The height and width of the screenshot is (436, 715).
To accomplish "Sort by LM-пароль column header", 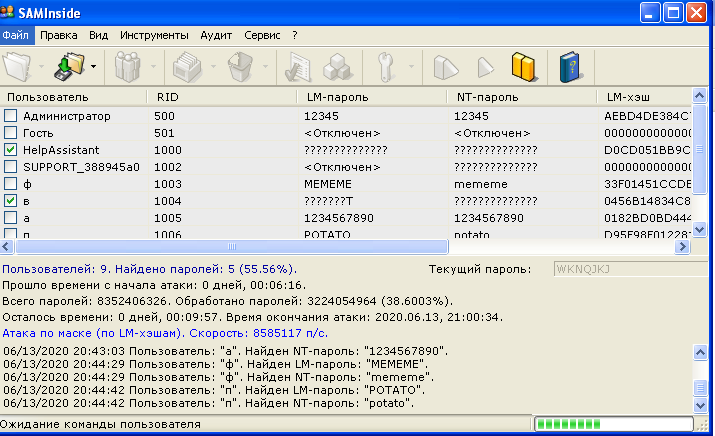I will 373,97.
